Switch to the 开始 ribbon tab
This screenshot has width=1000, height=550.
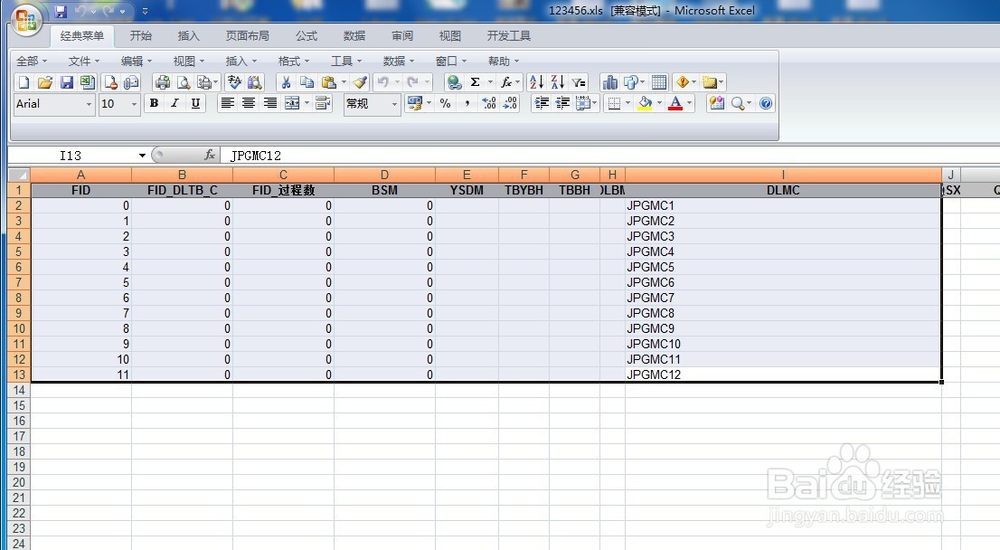coord(140,36)
